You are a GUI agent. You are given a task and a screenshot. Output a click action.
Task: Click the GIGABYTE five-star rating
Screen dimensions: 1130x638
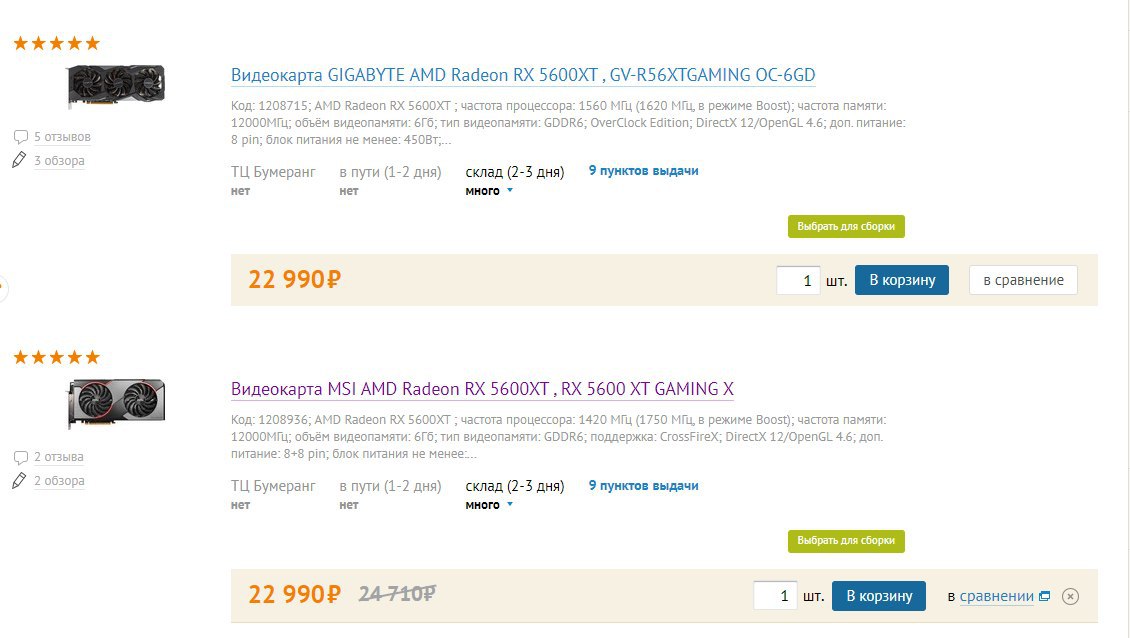56,43
